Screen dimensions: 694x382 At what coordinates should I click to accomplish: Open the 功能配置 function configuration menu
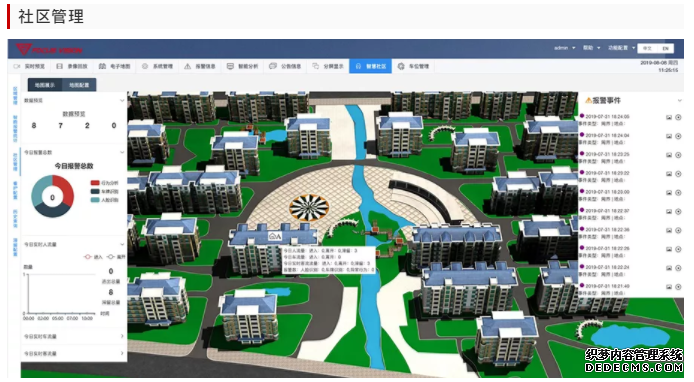pos(621,48)
